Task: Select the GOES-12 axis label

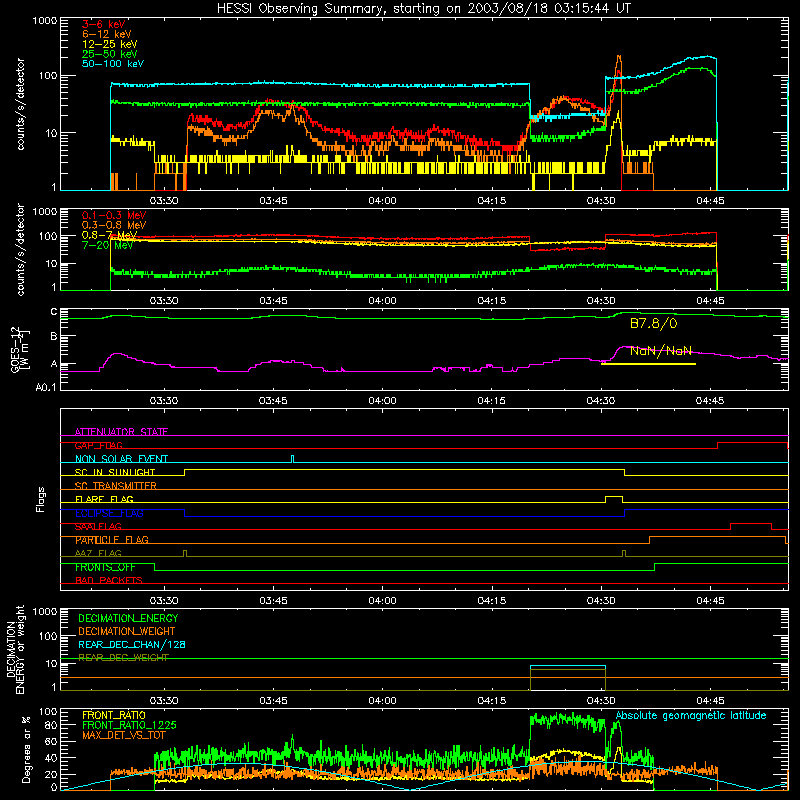Action: [x=20, y=349]
